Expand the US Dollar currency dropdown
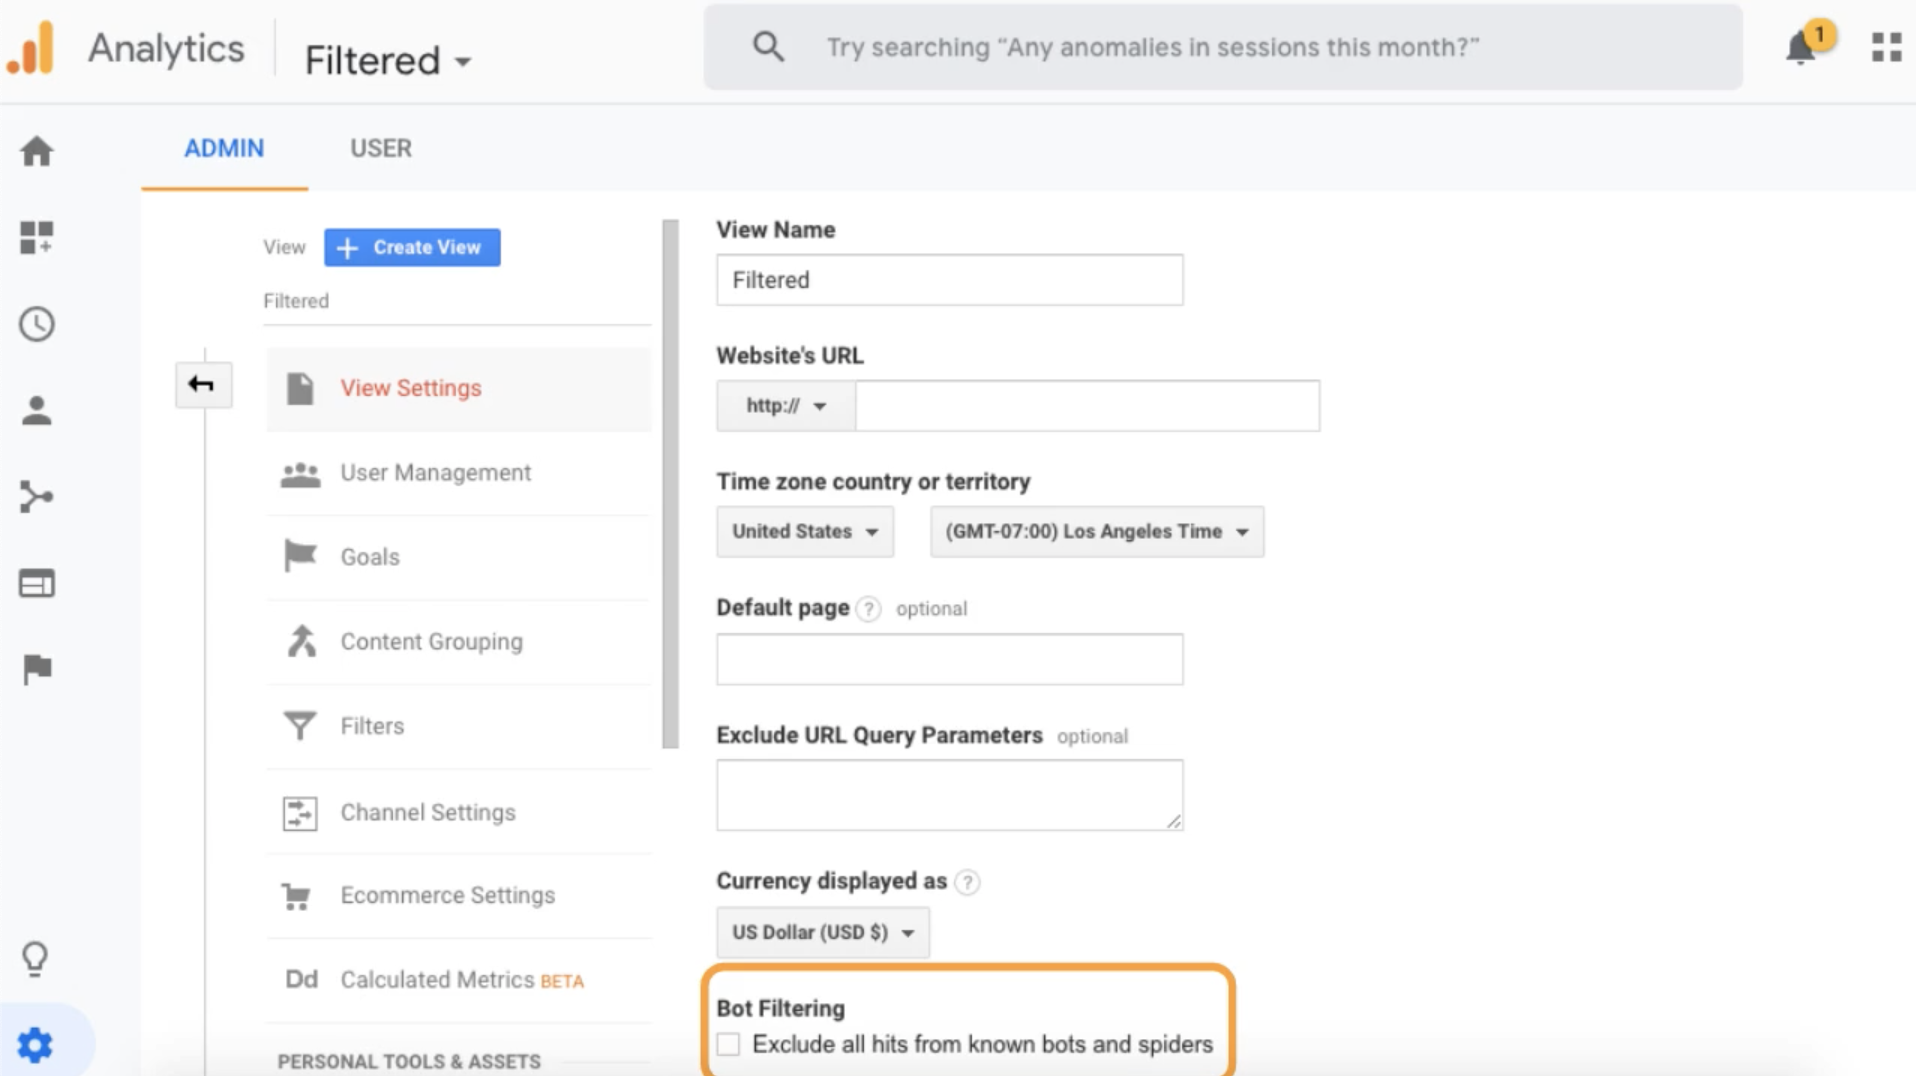This screenshot has height=1076, width=1916. click(822, 932)
